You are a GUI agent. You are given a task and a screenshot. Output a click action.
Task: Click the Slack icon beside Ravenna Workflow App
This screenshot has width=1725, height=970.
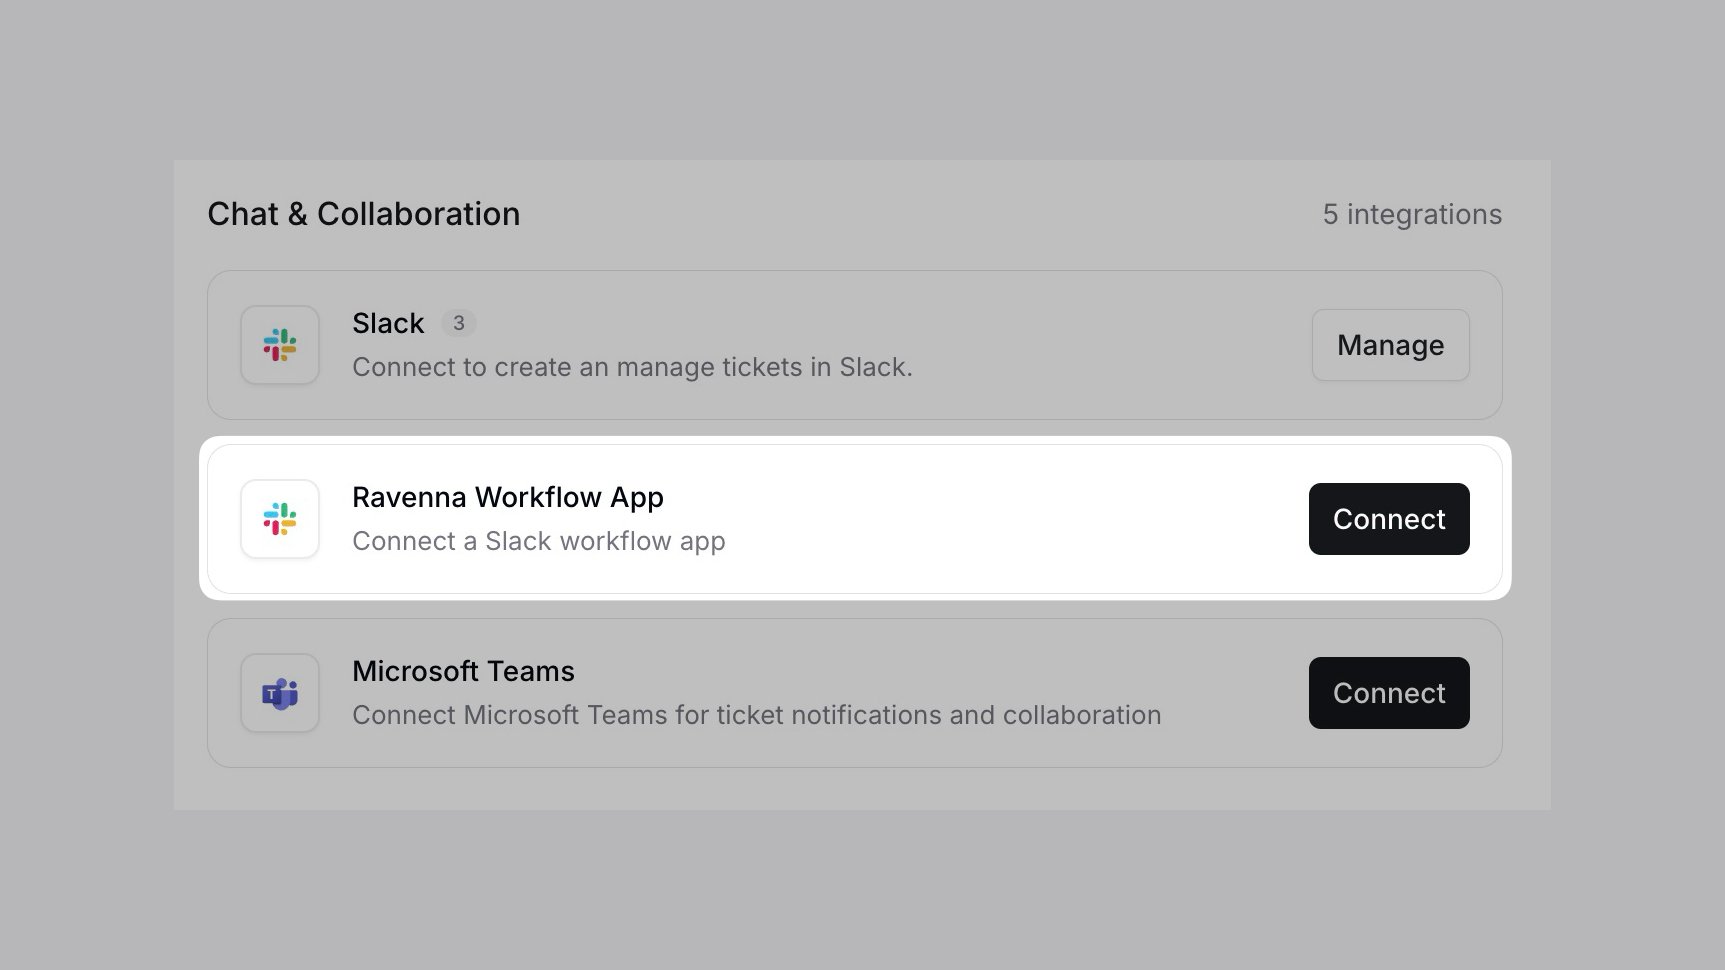[x=280, y=519]
